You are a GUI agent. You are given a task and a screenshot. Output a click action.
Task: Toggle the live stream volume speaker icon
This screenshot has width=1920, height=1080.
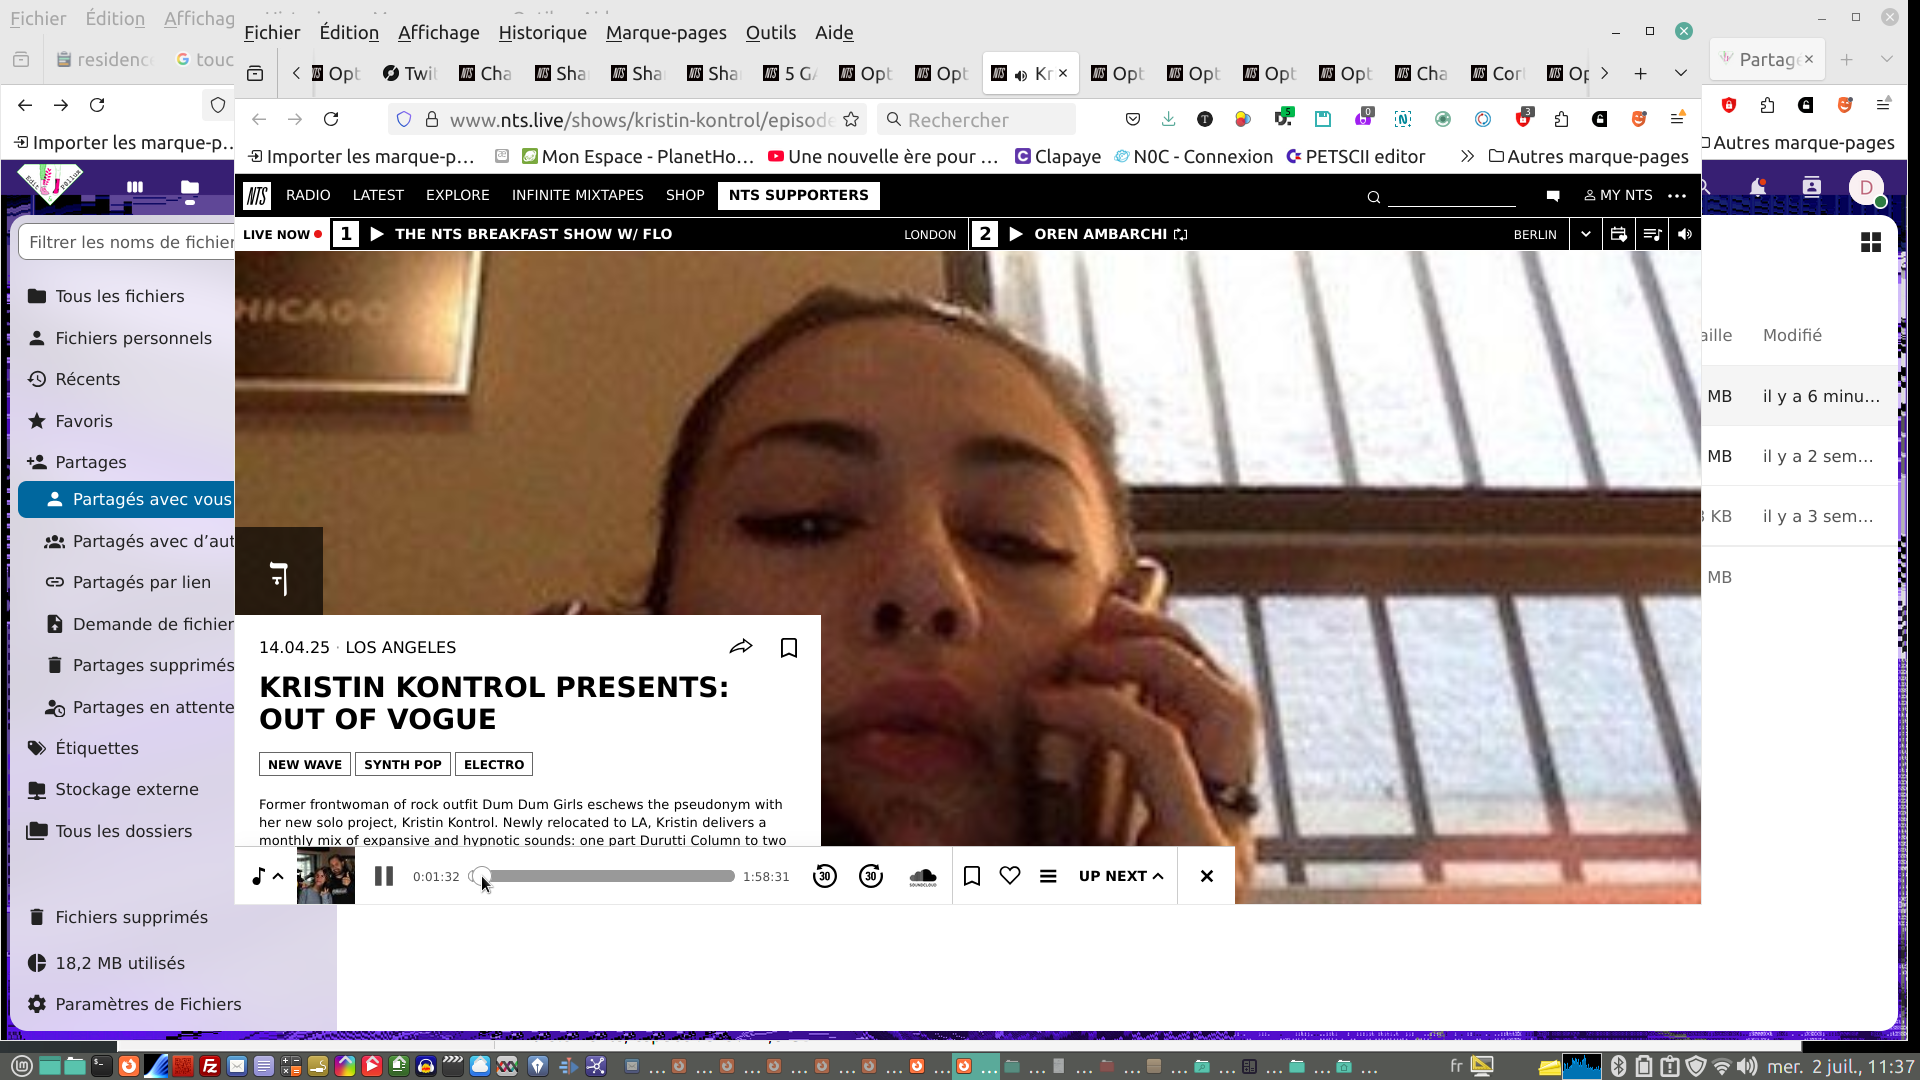point(1685,234)
